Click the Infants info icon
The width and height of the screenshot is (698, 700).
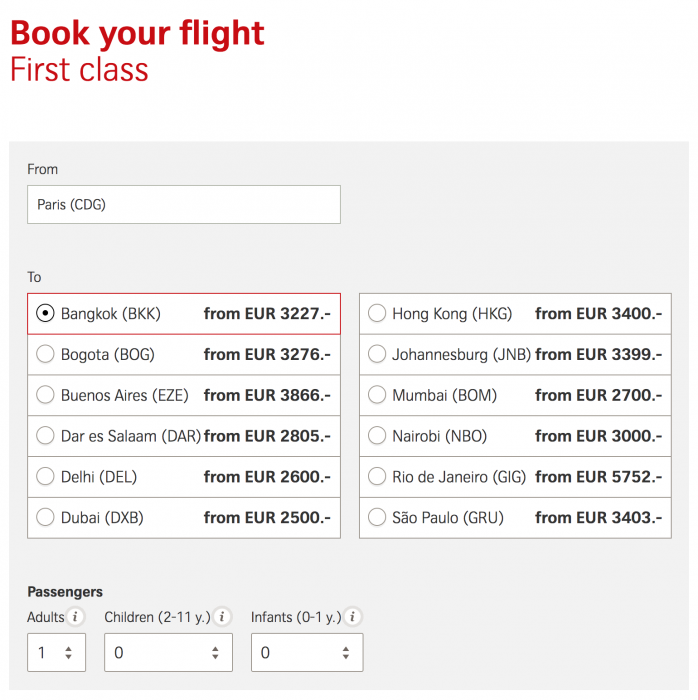click(x=353, y=617)
